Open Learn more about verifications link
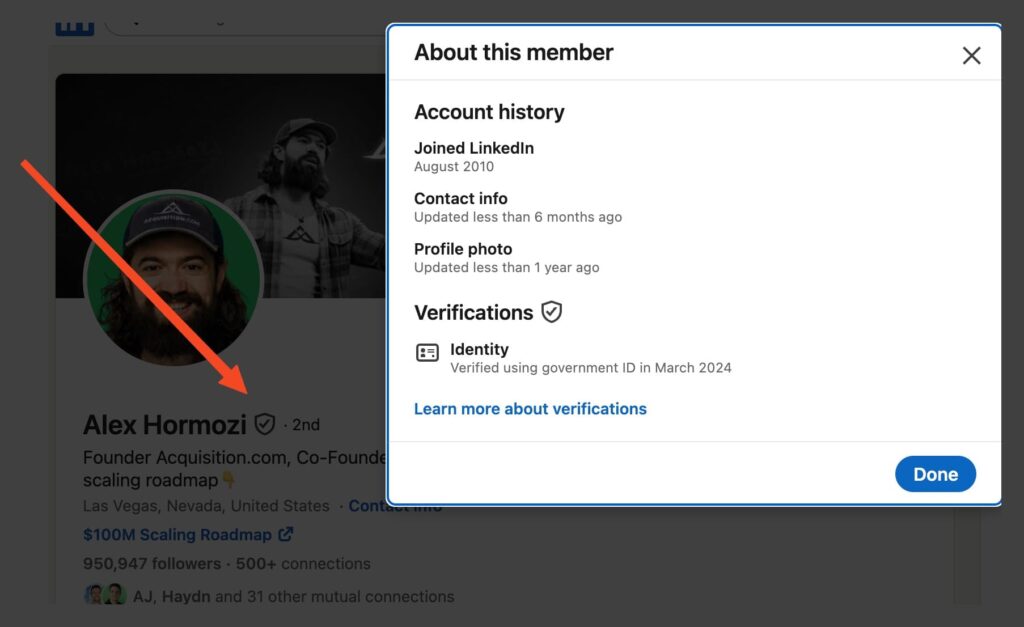The image size is (1024, 627). [x=530, y=409]
